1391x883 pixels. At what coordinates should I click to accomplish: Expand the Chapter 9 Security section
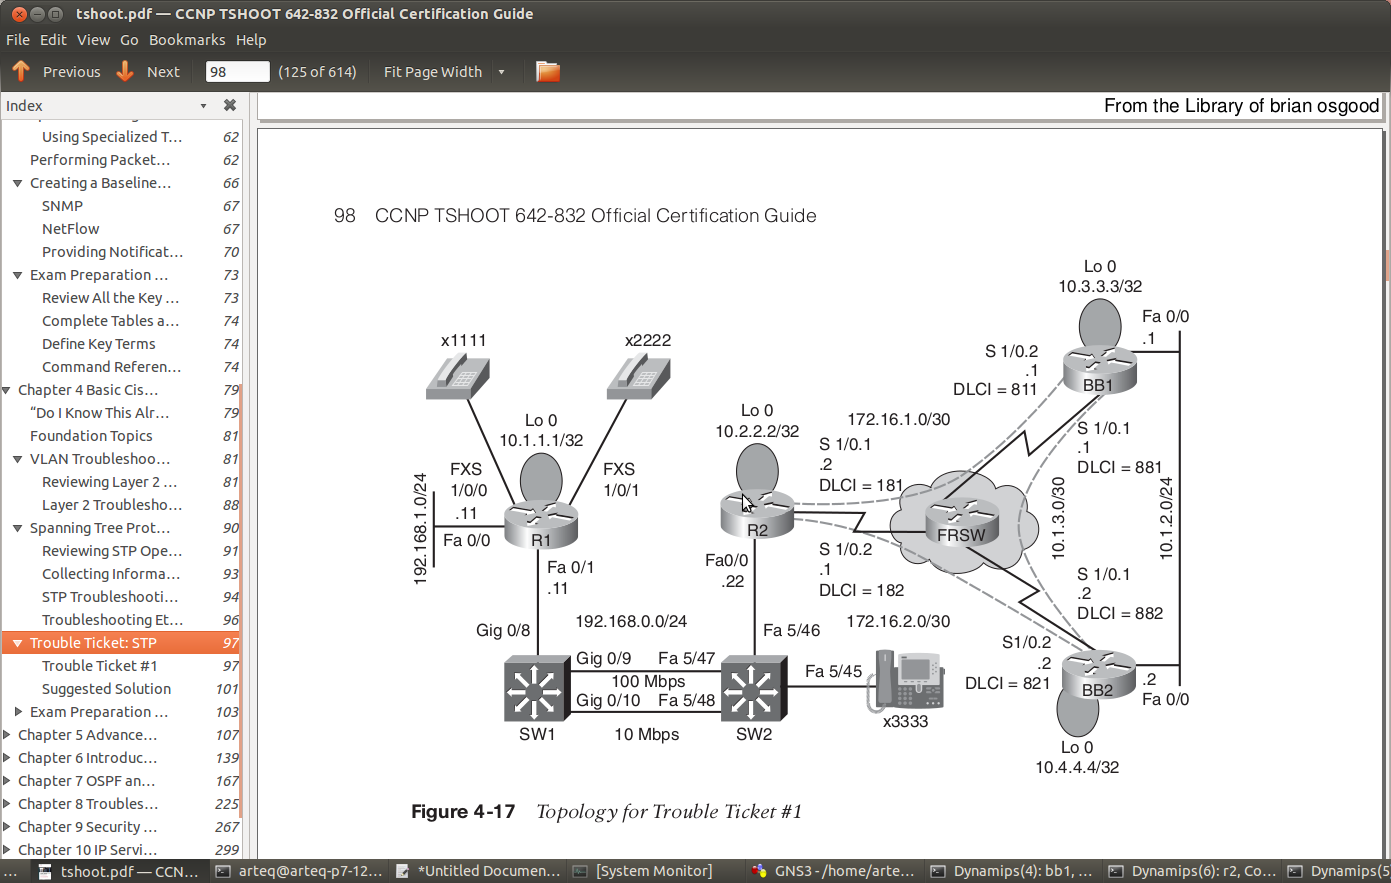[7, 827]
